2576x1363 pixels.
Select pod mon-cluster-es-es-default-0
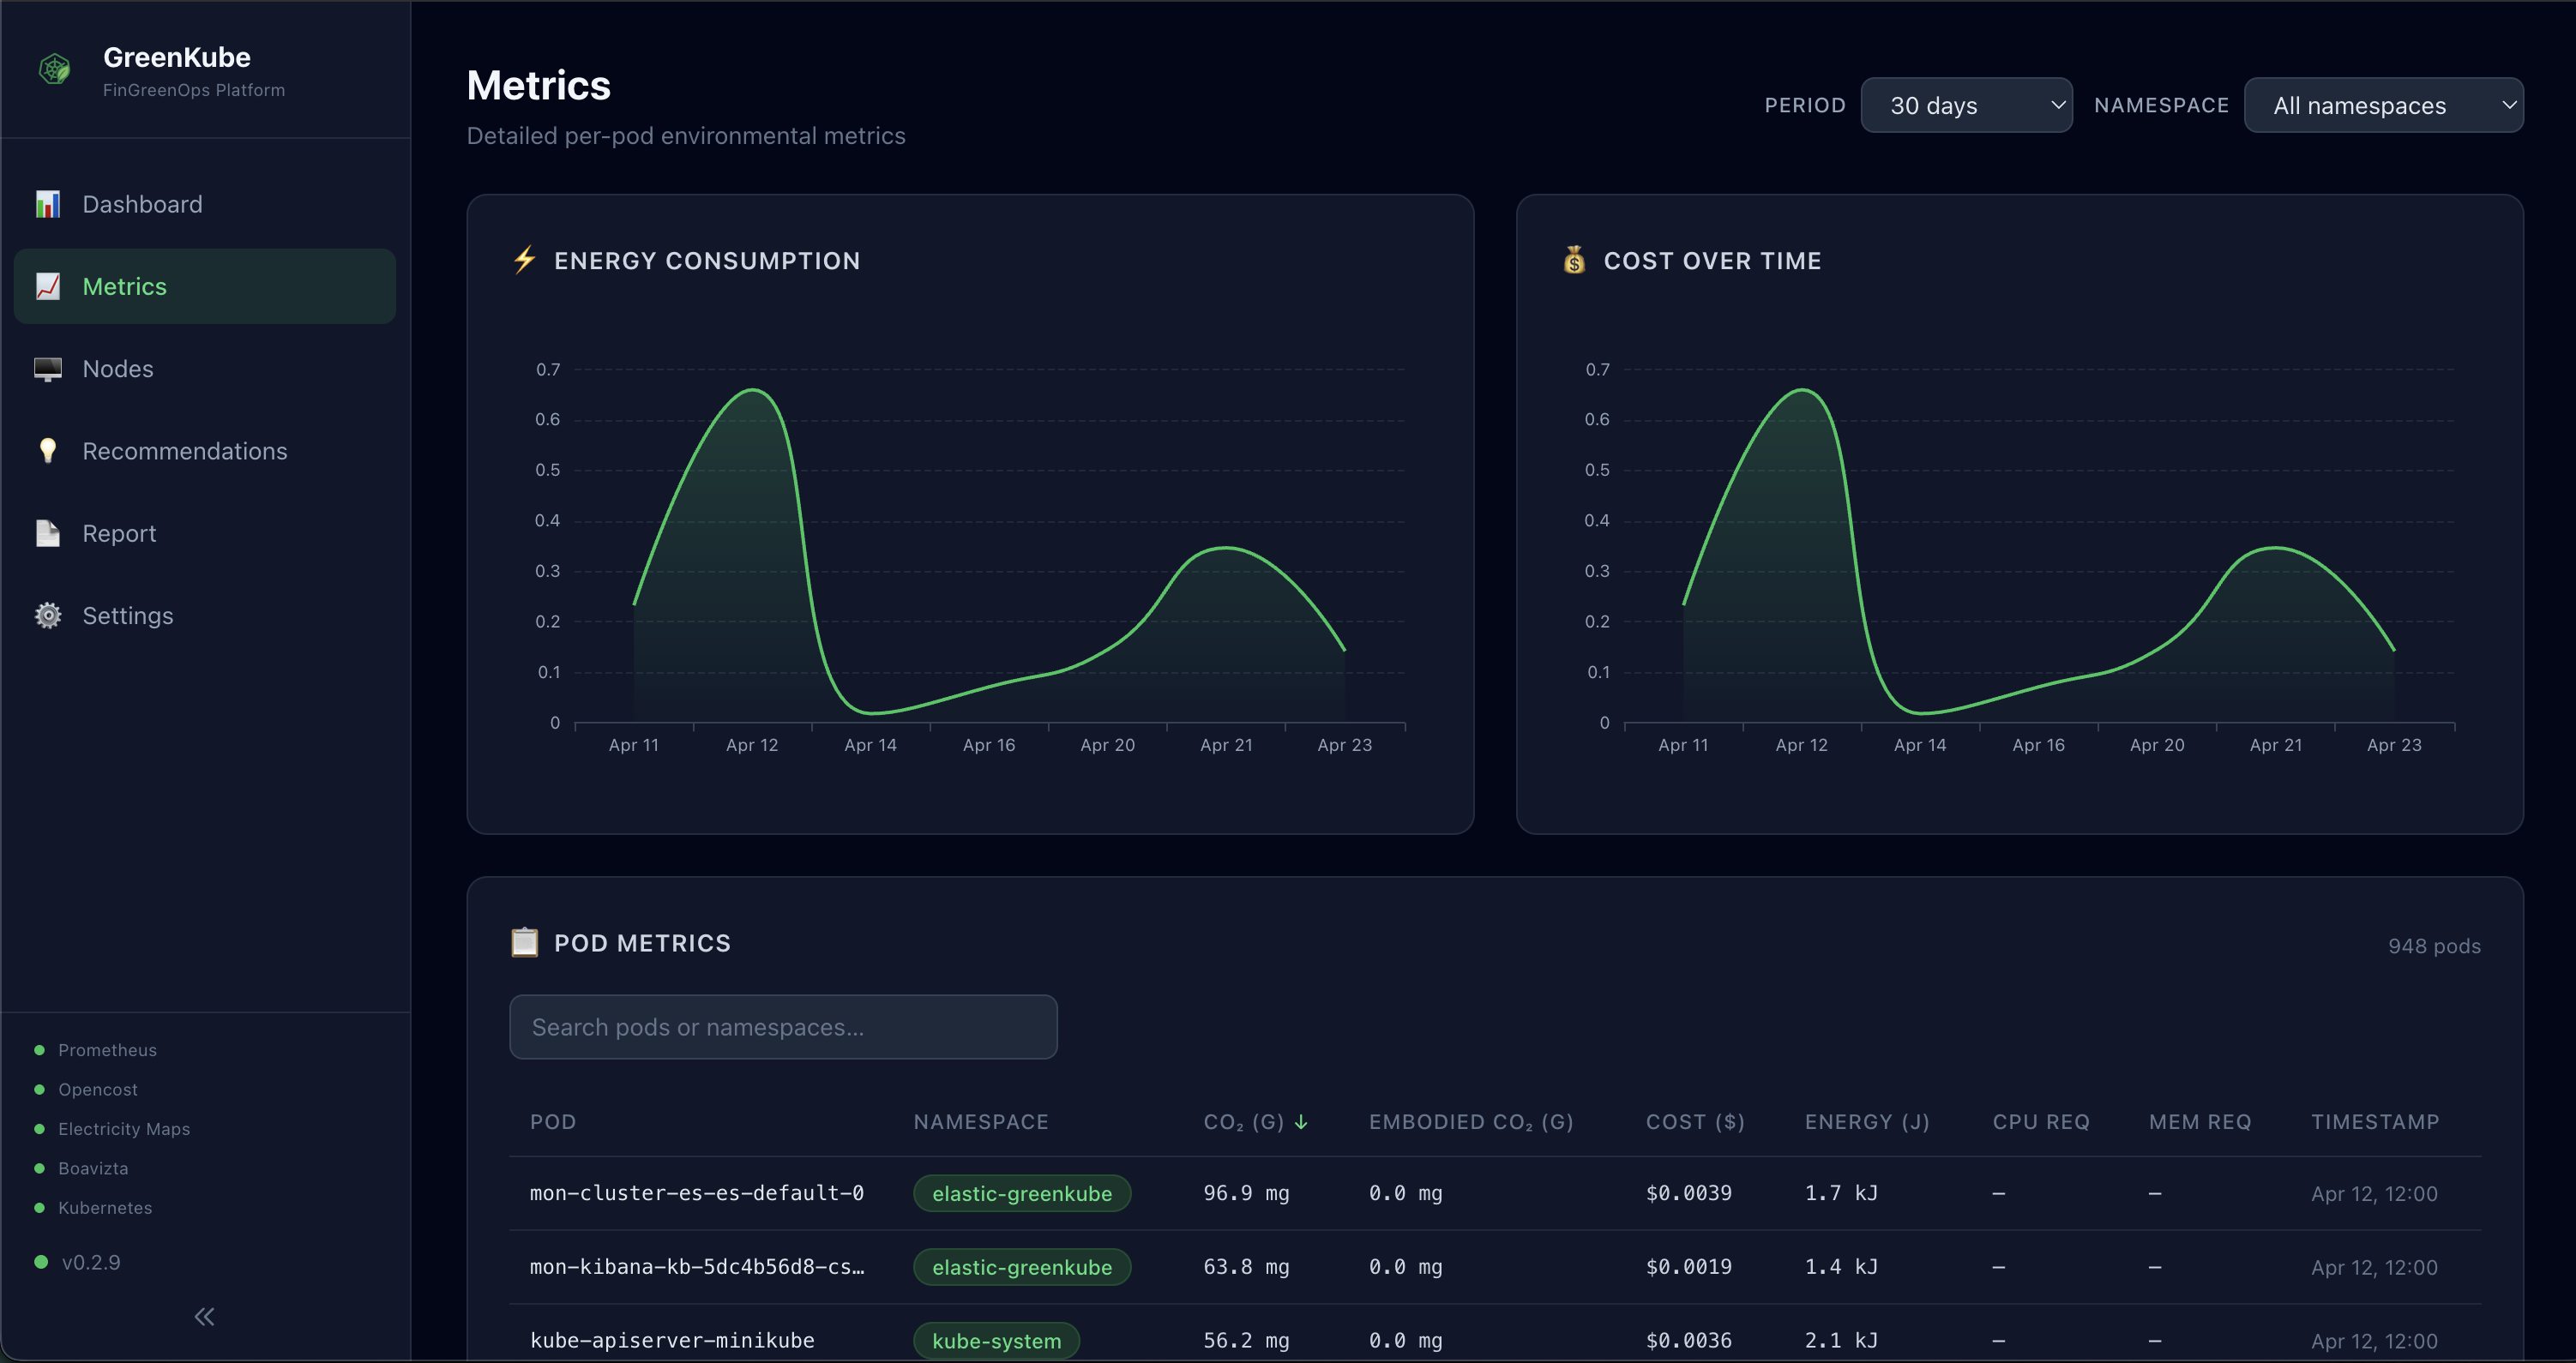[x=697, y=1193]
